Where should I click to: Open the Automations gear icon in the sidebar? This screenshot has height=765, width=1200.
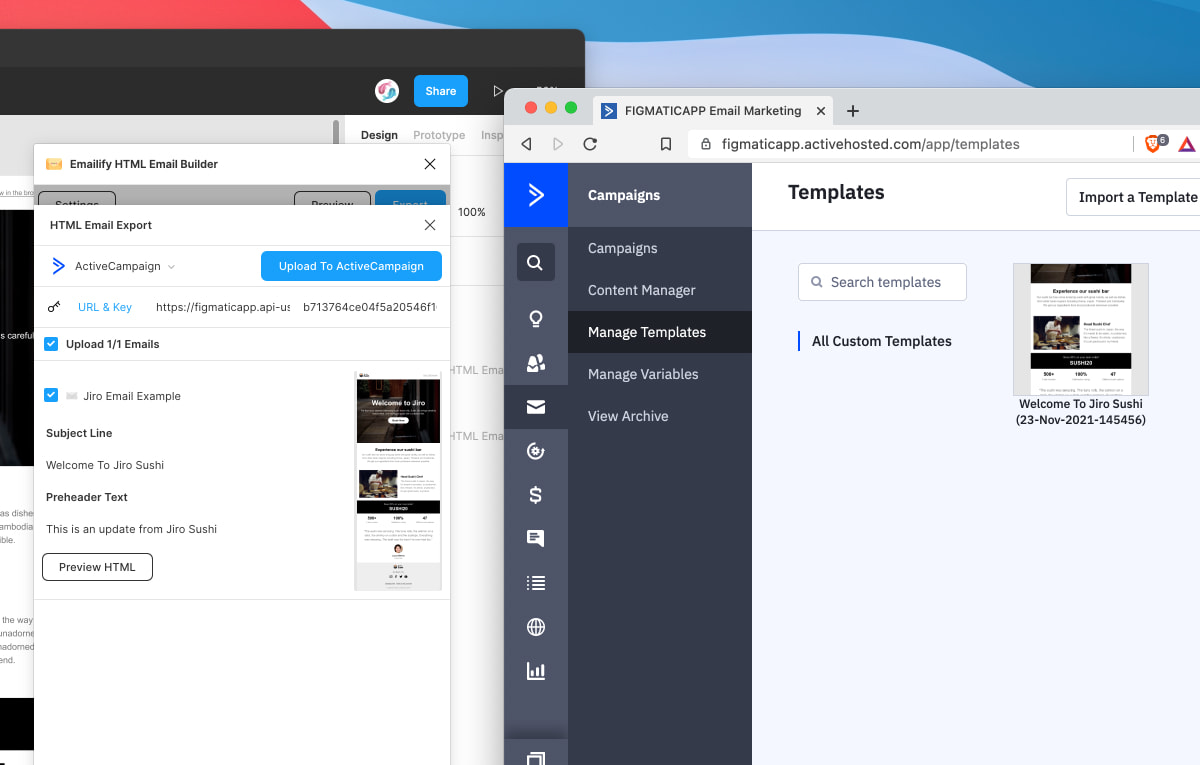pos(536,451)
